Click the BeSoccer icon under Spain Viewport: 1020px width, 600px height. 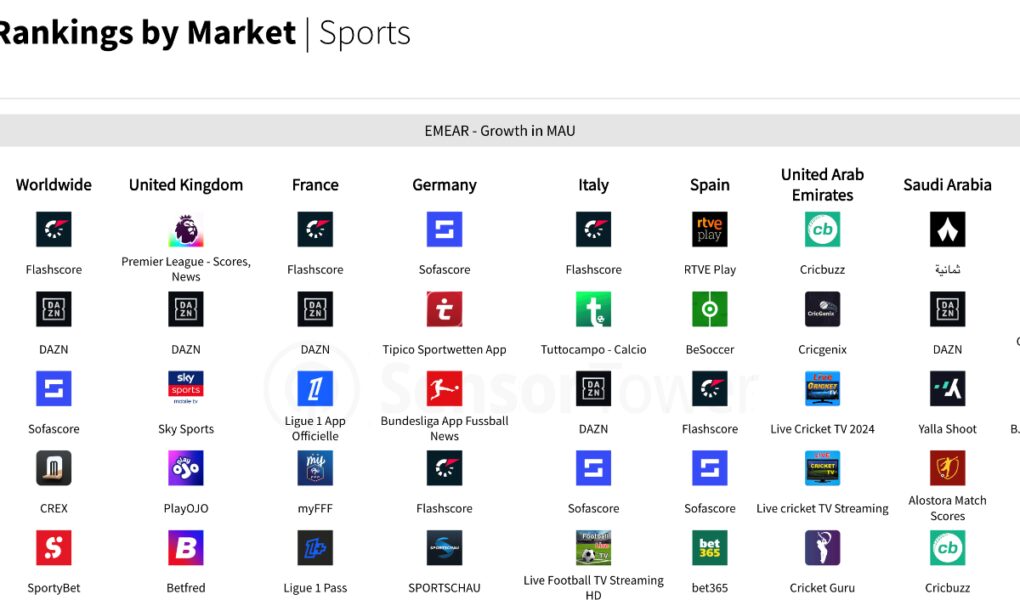pos(710,309)
